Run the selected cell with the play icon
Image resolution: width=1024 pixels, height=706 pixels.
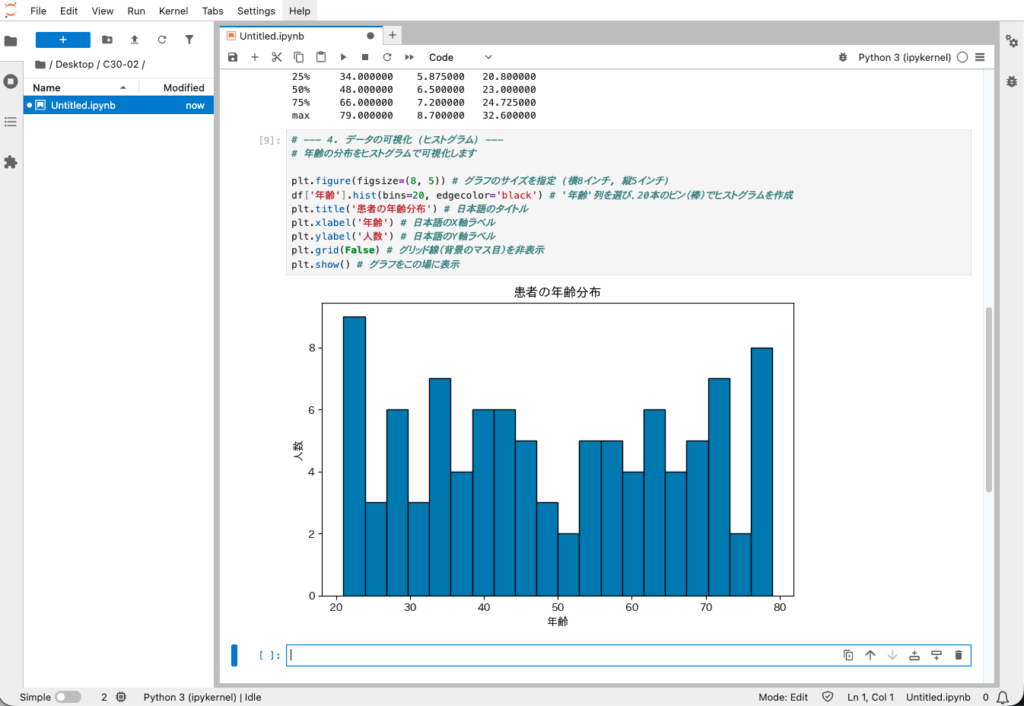pyautogui.click(x=343, y=58)
